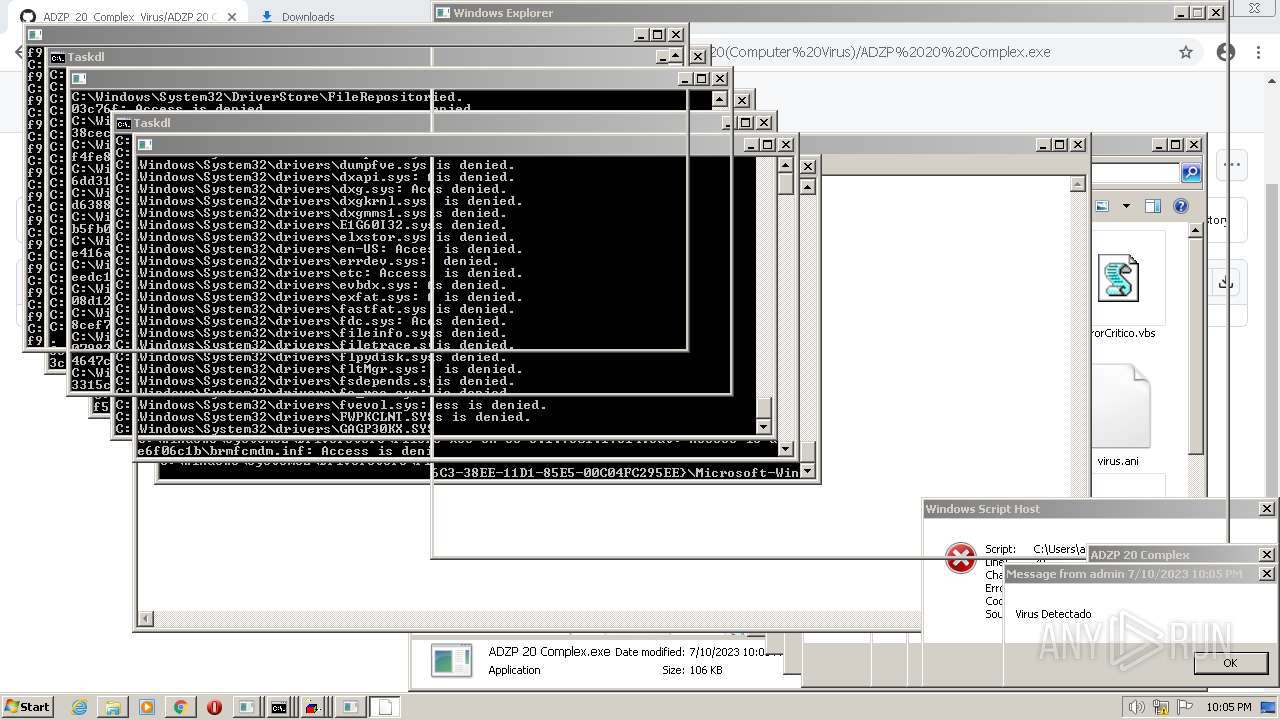
Task: Click the Windows Explorer window title bar
Action: pyautogui.click(x=805, y=13)
